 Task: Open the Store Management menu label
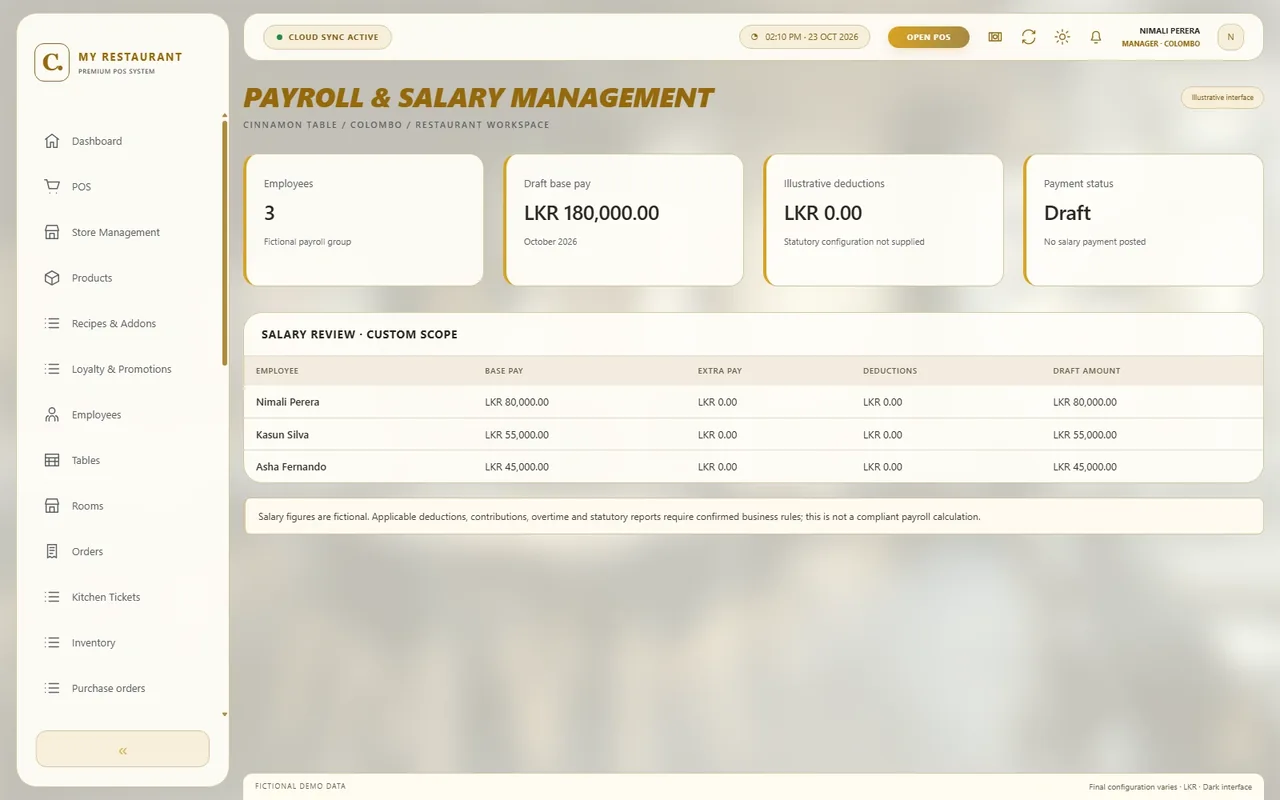[116, 232]
